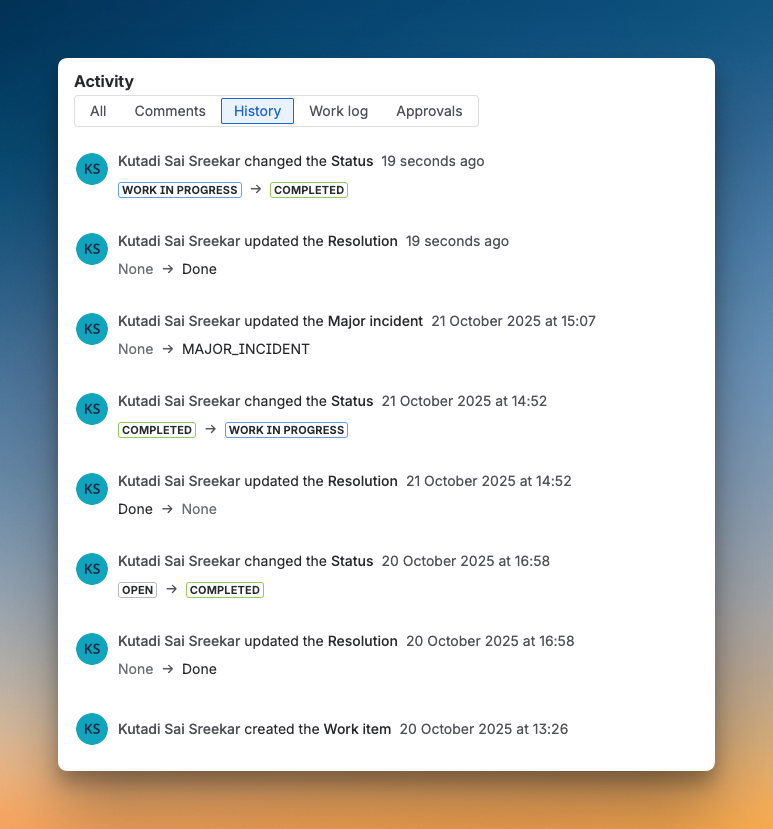This screenshot has height=829, width=773.
Task: Click the KS avatar on the Major incident entry
Action: coord(92,329)
